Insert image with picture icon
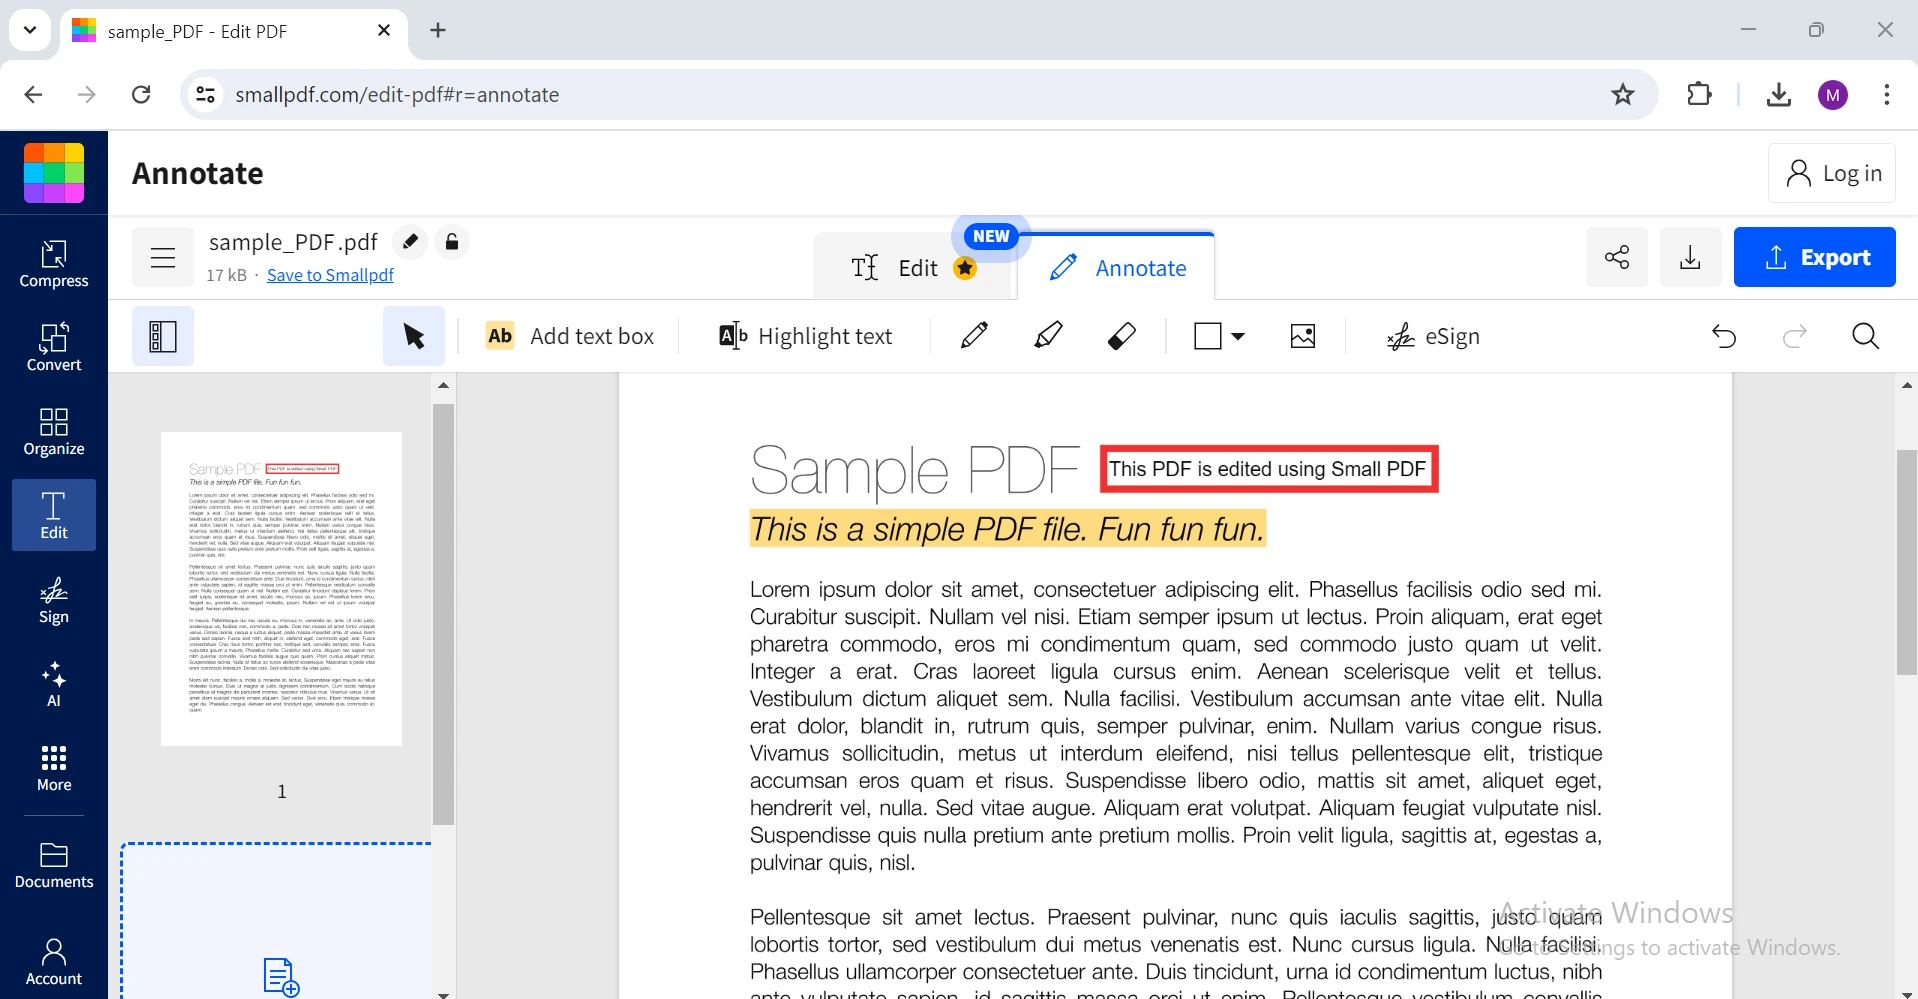The width and height of the screenshot is (1918, 999). click(x=1303, y=336)
